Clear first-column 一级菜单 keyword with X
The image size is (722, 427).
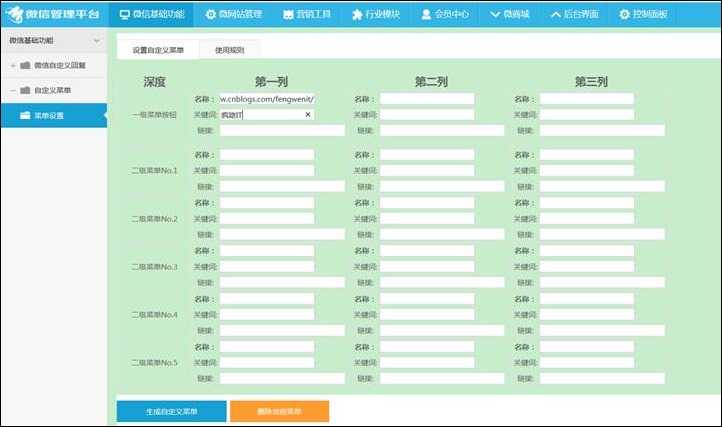pyautogui.click(x=308, y=115)
